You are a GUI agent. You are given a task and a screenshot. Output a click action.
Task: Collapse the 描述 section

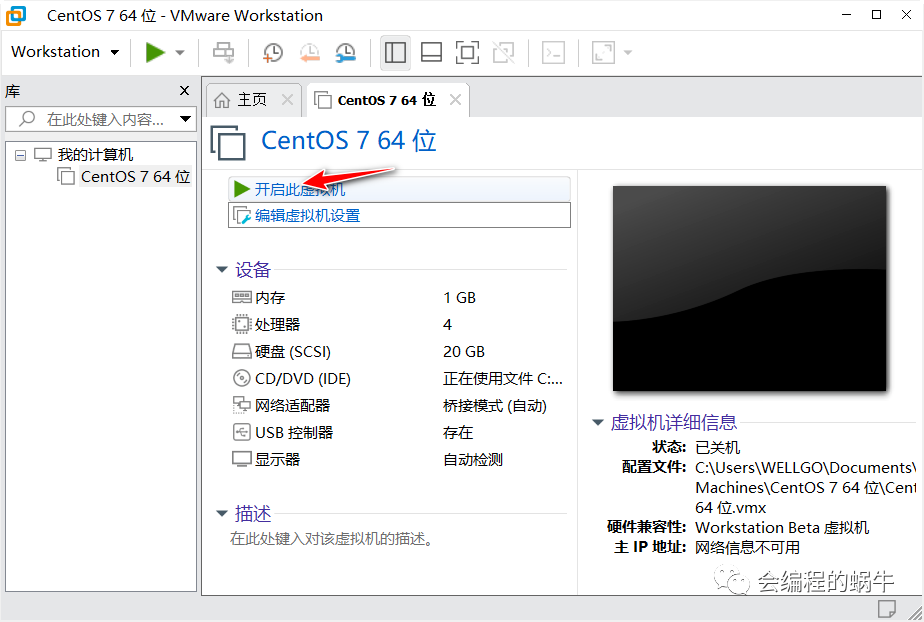point(222,514)
